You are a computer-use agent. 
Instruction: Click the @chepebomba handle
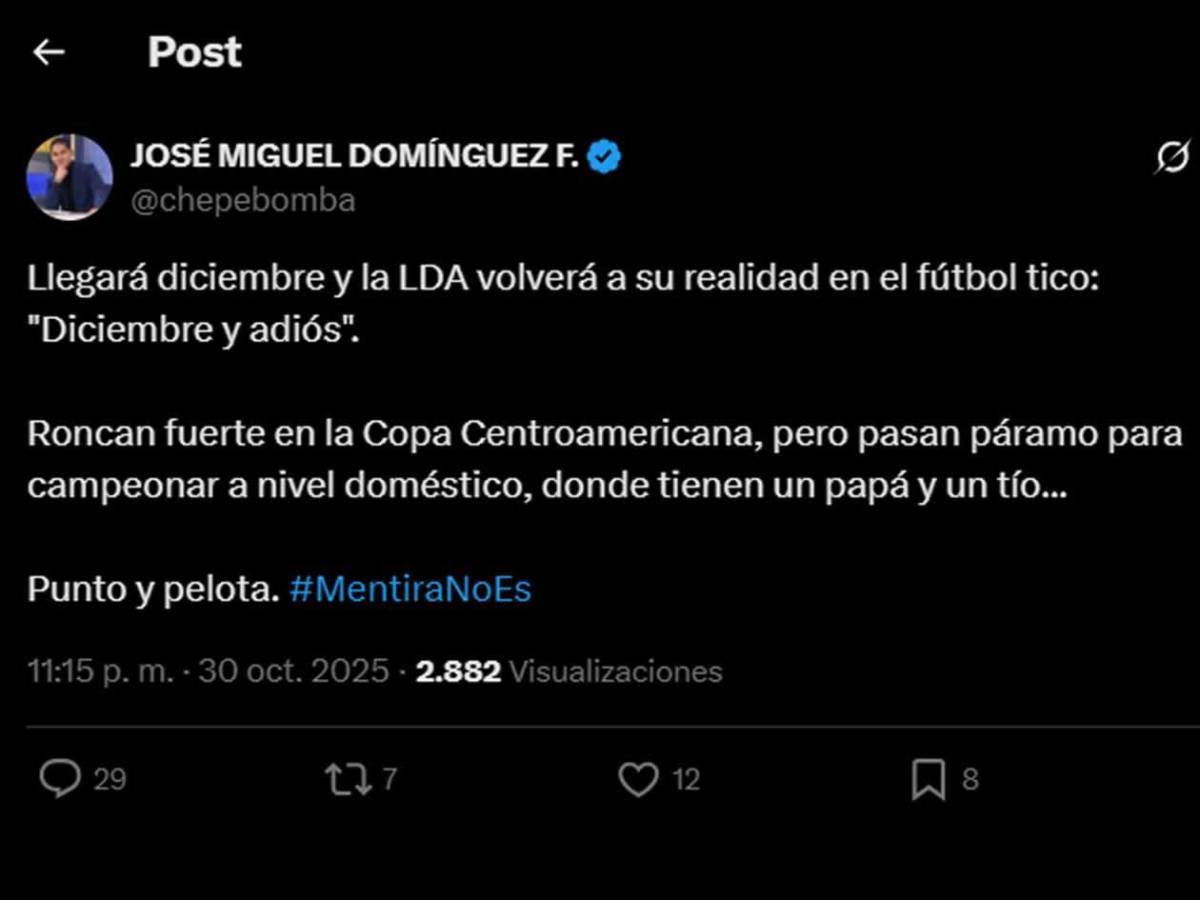coord(243,199)
